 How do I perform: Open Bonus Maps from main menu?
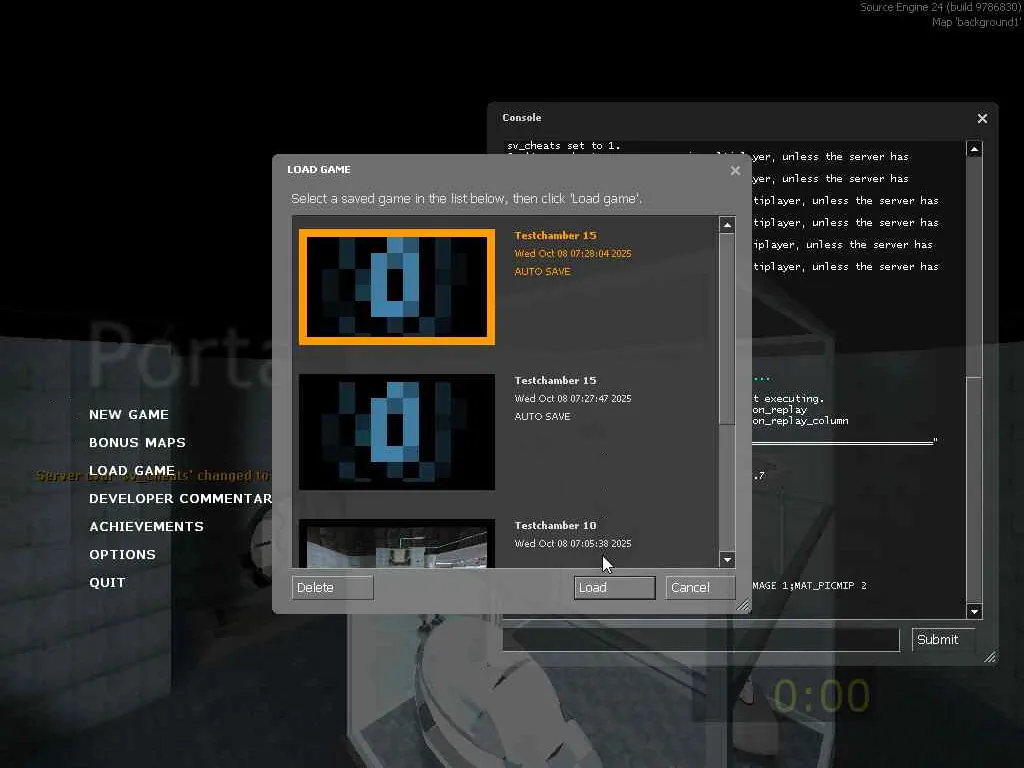point(137,443)
